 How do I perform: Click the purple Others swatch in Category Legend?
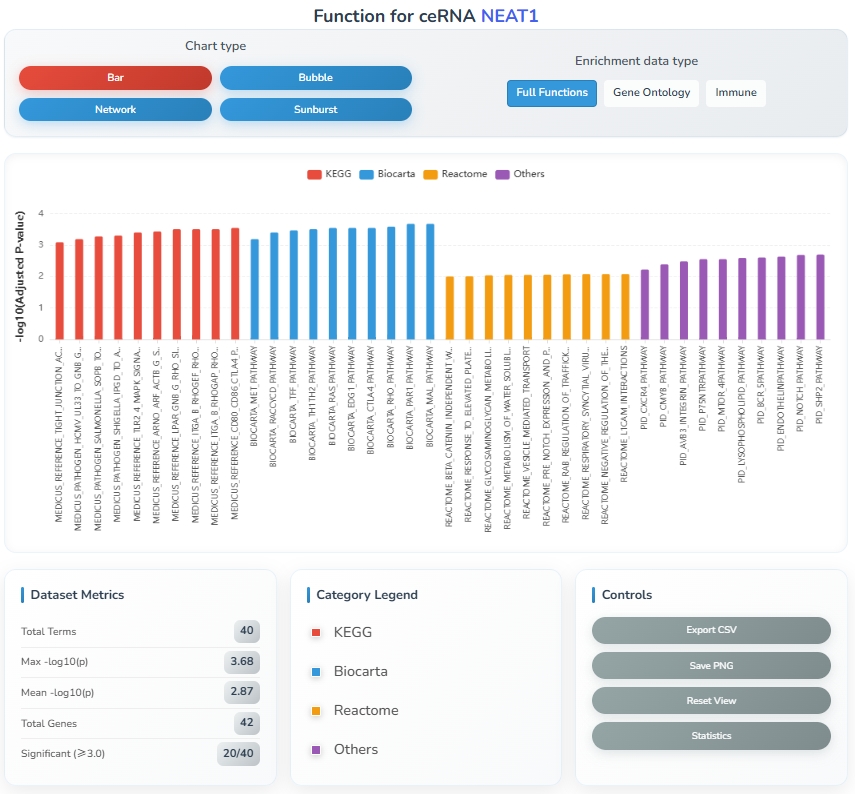coord(316,750)
